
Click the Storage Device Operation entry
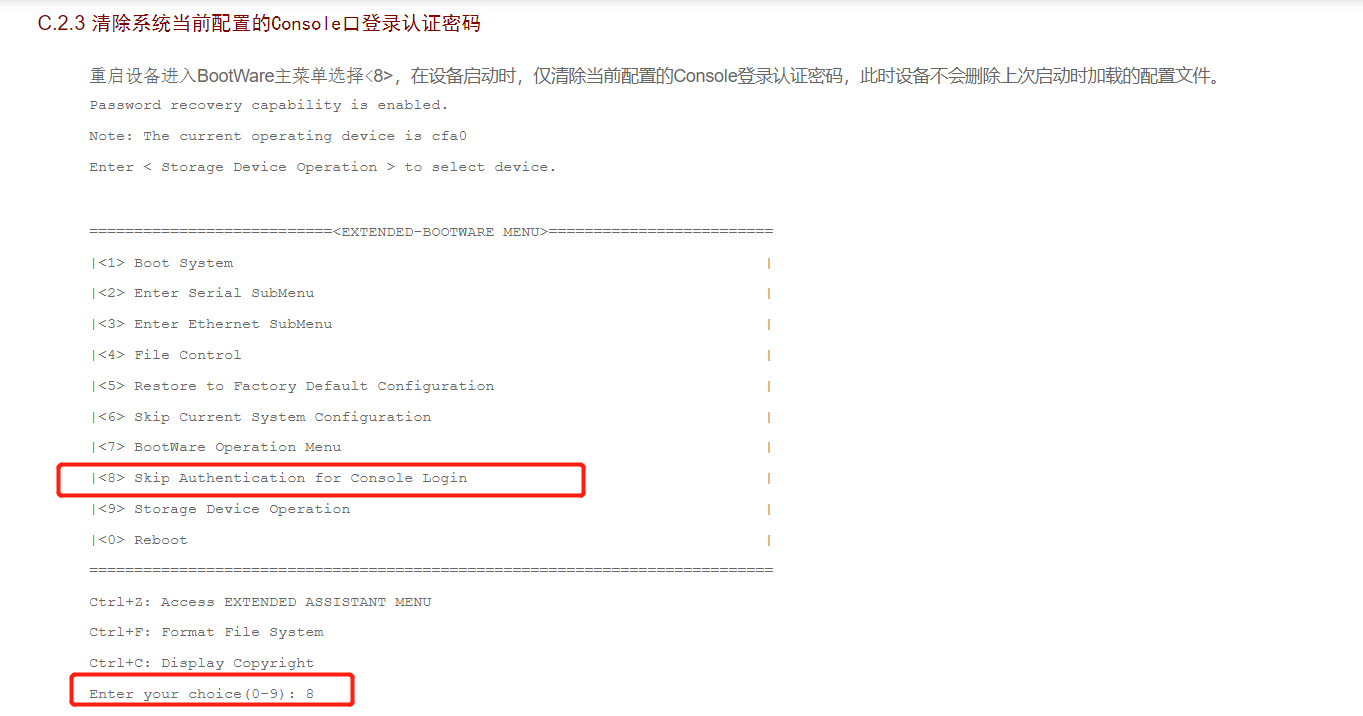point(220,509)
